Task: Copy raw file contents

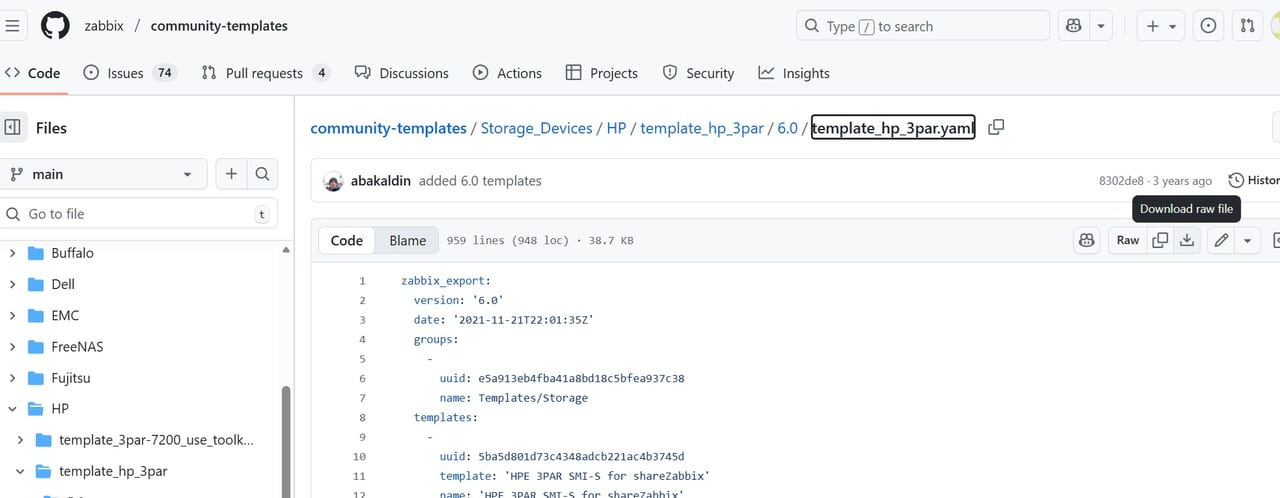Action: 1160,240
